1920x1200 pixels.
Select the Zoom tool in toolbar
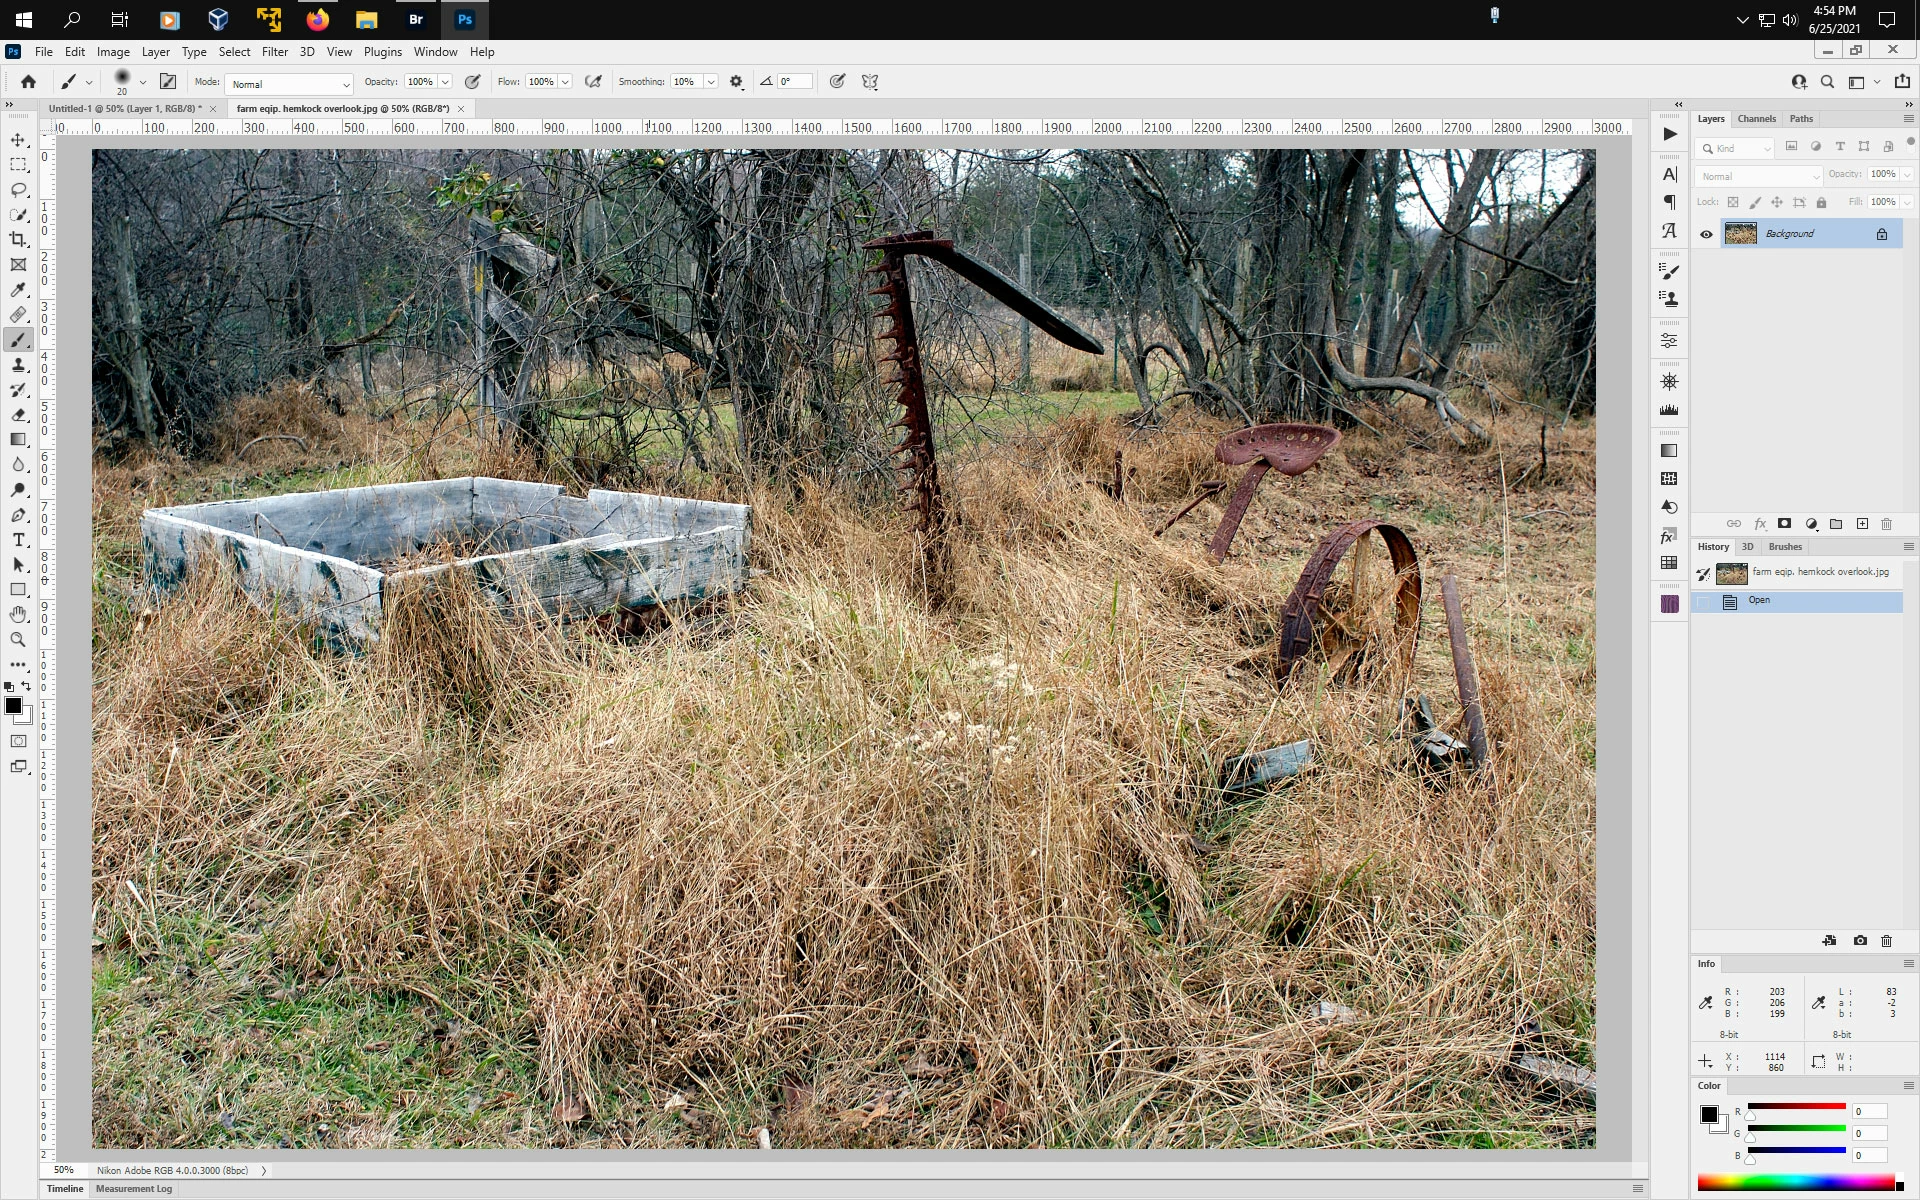18,640
